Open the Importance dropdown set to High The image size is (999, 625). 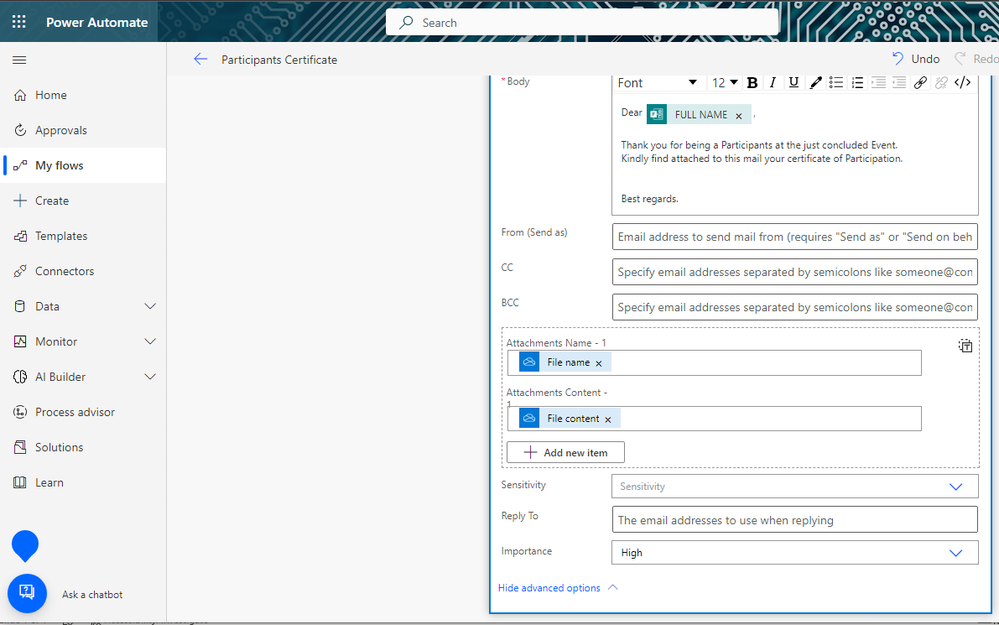click(794, 552)
